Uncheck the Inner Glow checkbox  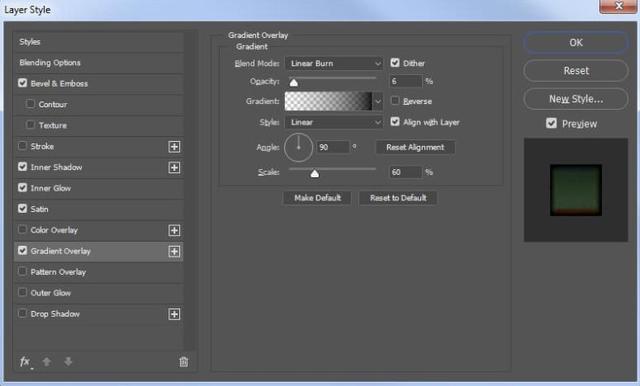(x=22, y=187)
